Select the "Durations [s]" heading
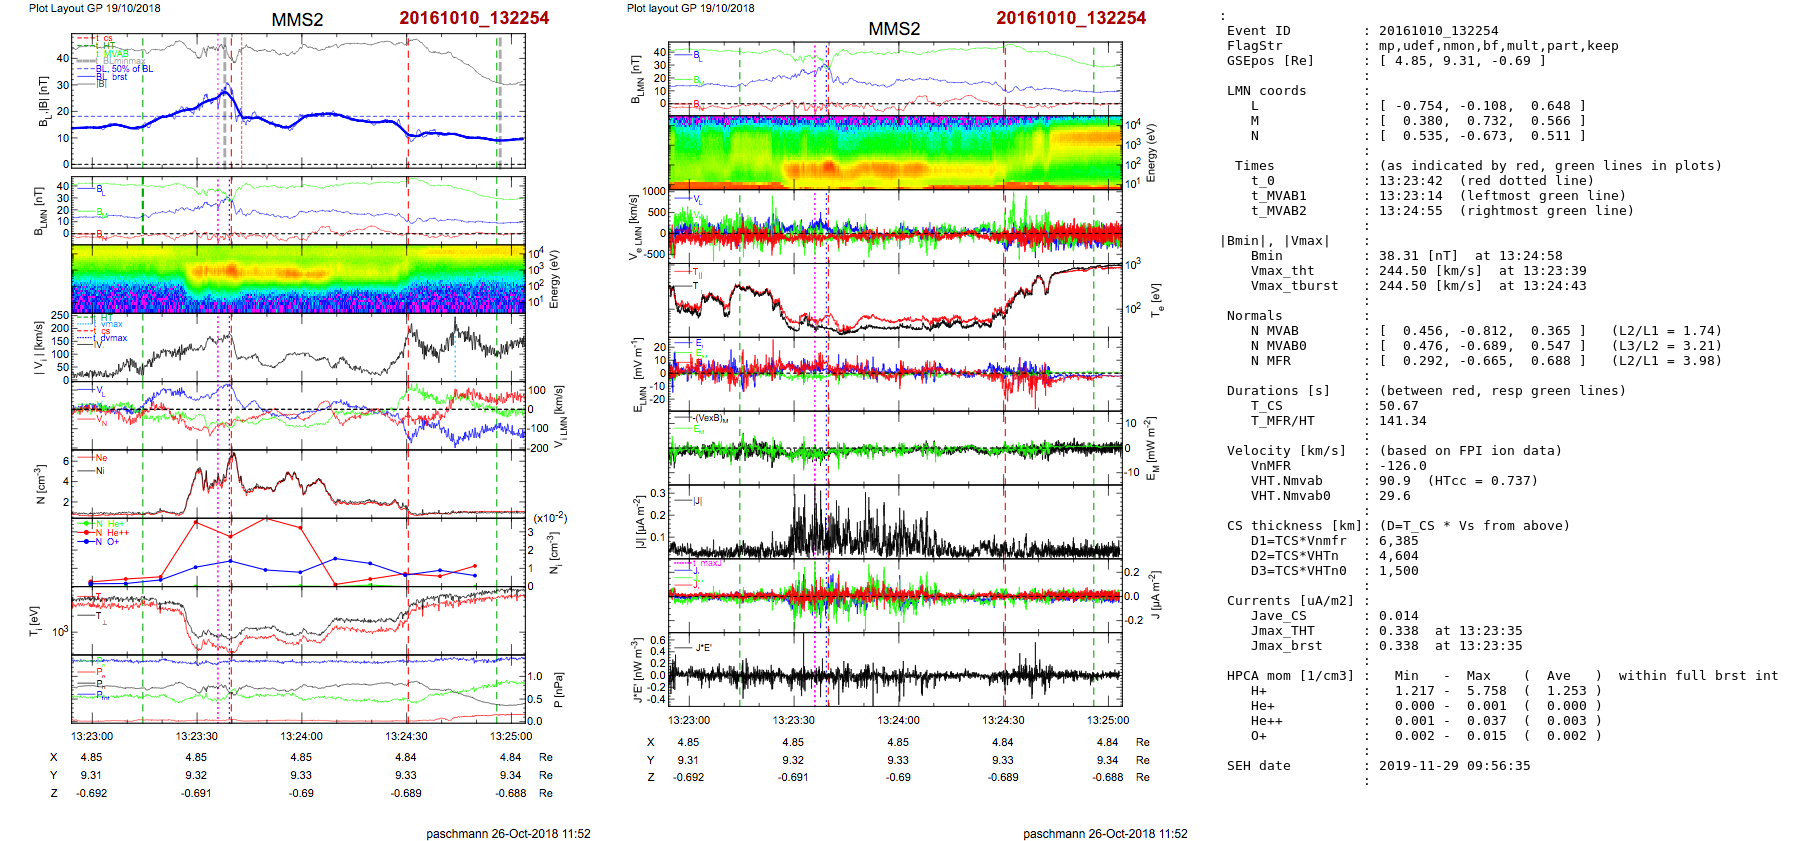This screenshot has height=841, width=1804. (1278, 391)
